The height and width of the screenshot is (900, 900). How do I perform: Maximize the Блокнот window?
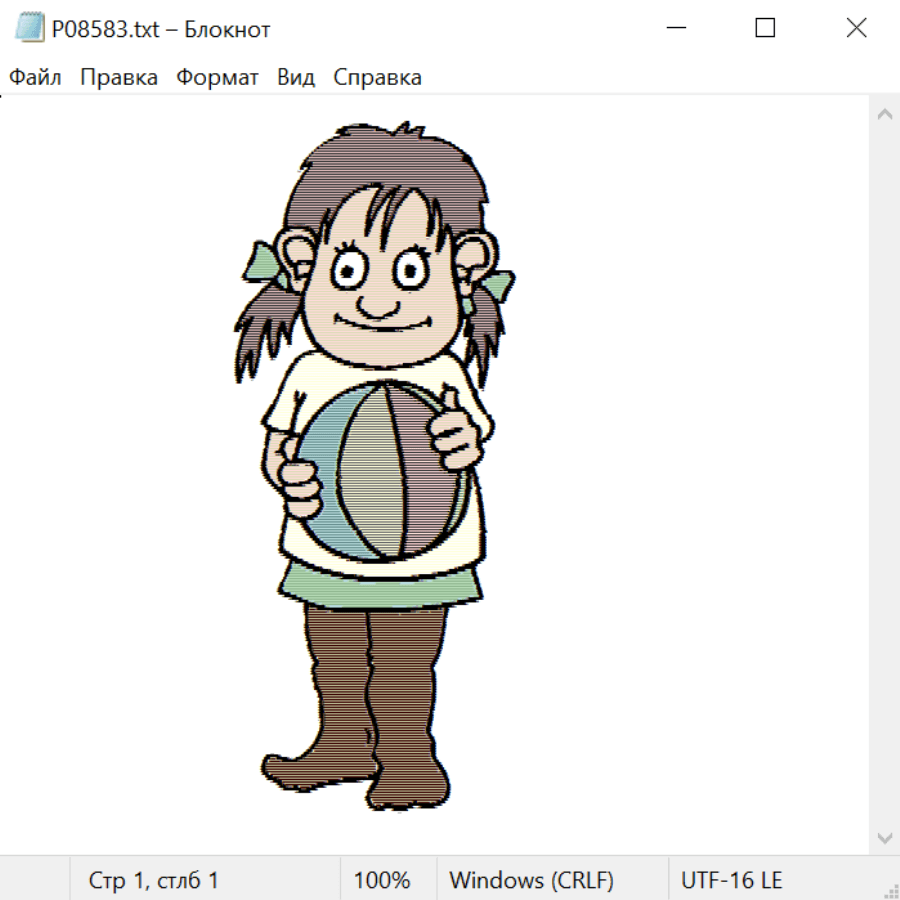click(765, 29)
